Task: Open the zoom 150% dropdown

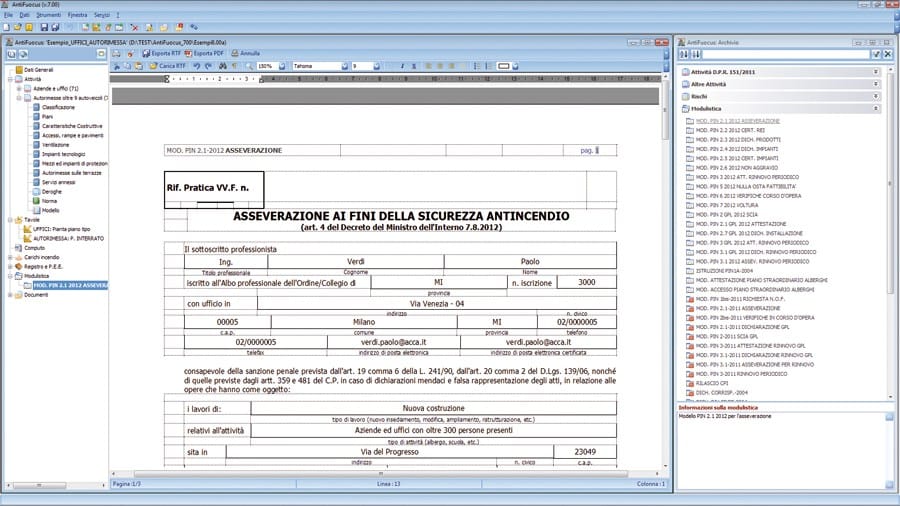Action: pyautogui.click(x=282, y=66)
